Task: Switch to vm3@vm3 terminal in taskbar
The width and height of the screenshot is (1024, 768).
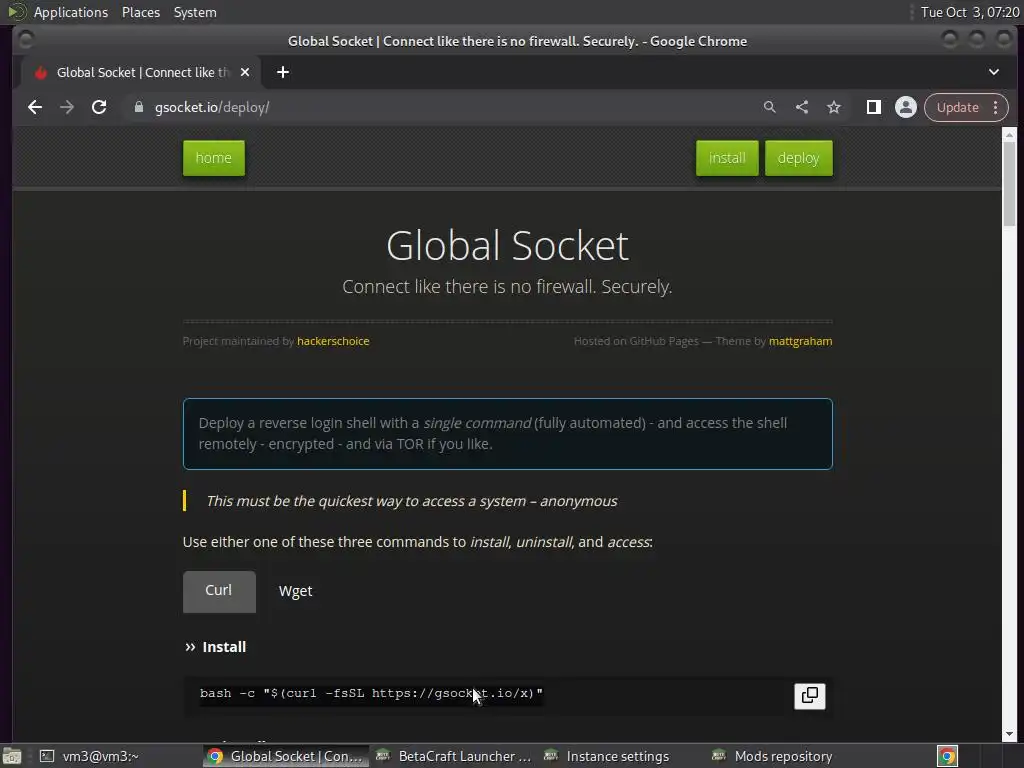Action: click(x=90, y=756)
